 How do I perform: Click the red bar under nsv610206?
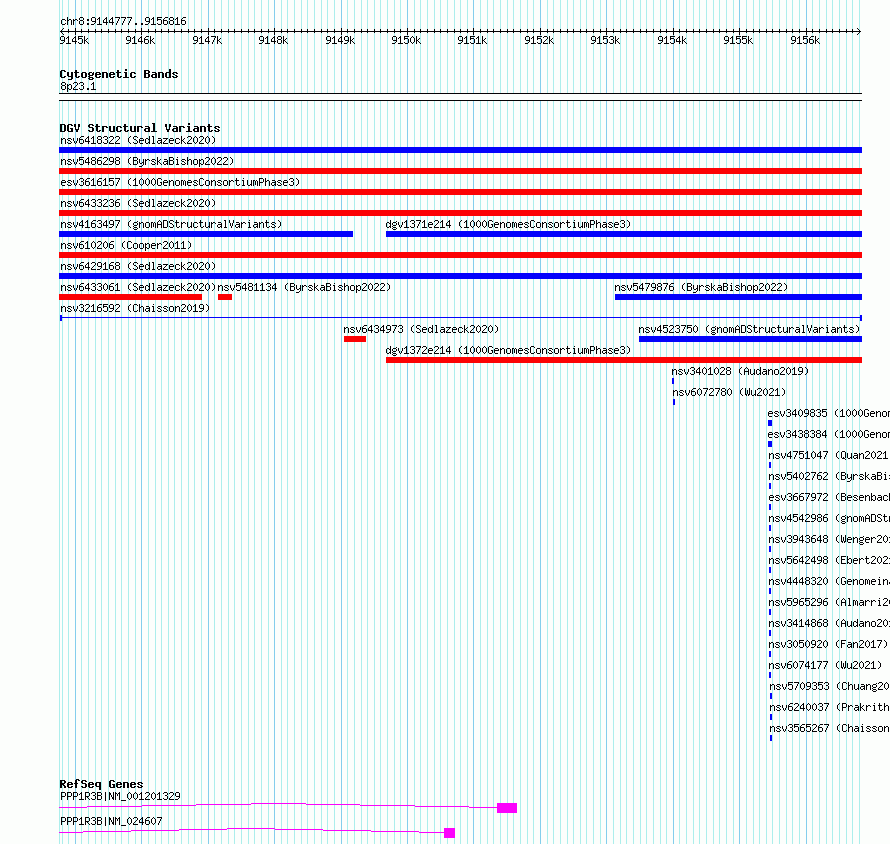click(460, 255)
